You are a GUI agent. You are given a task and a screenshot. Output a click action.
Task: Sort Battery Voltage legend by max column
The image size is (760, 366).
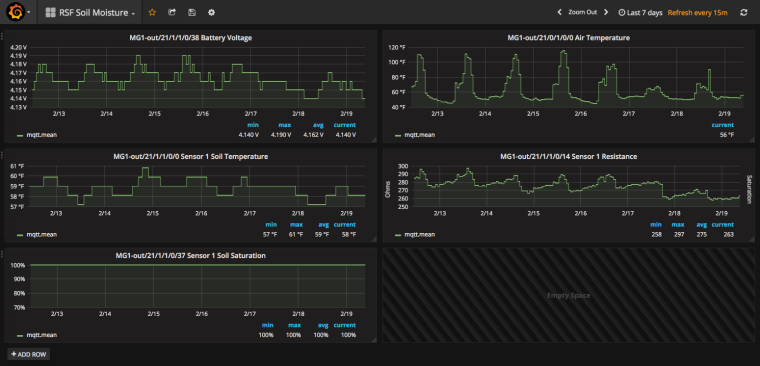285,125
